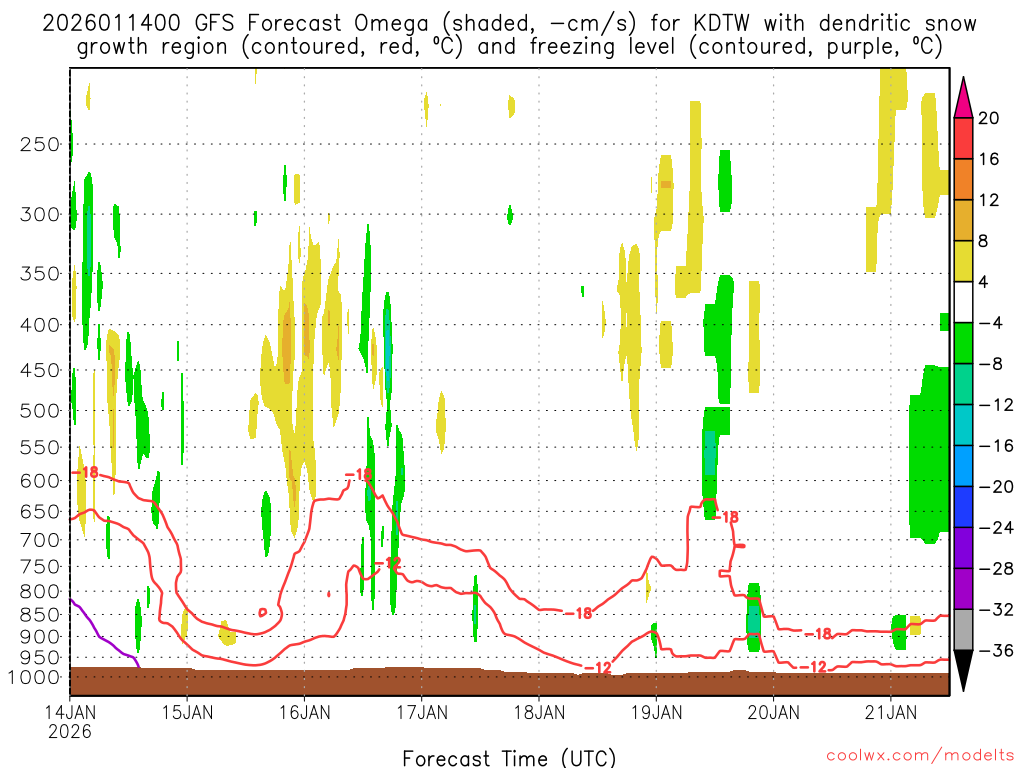Click the 19JAN x-axis tick label
1024x768 pixels.
point(656,712)
